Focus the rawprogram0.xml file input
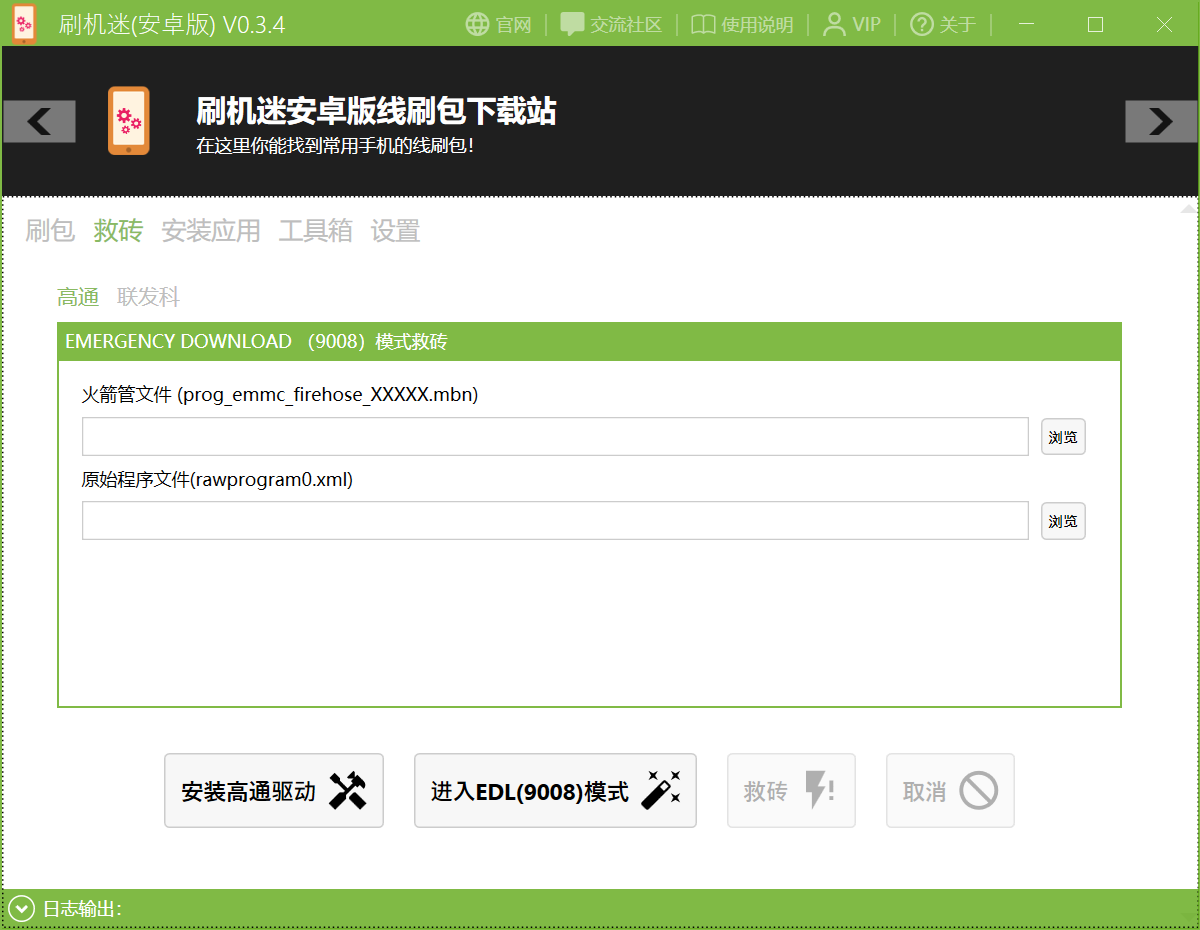The height and width of the screenshot is (930, 1200). click(555, 520)
